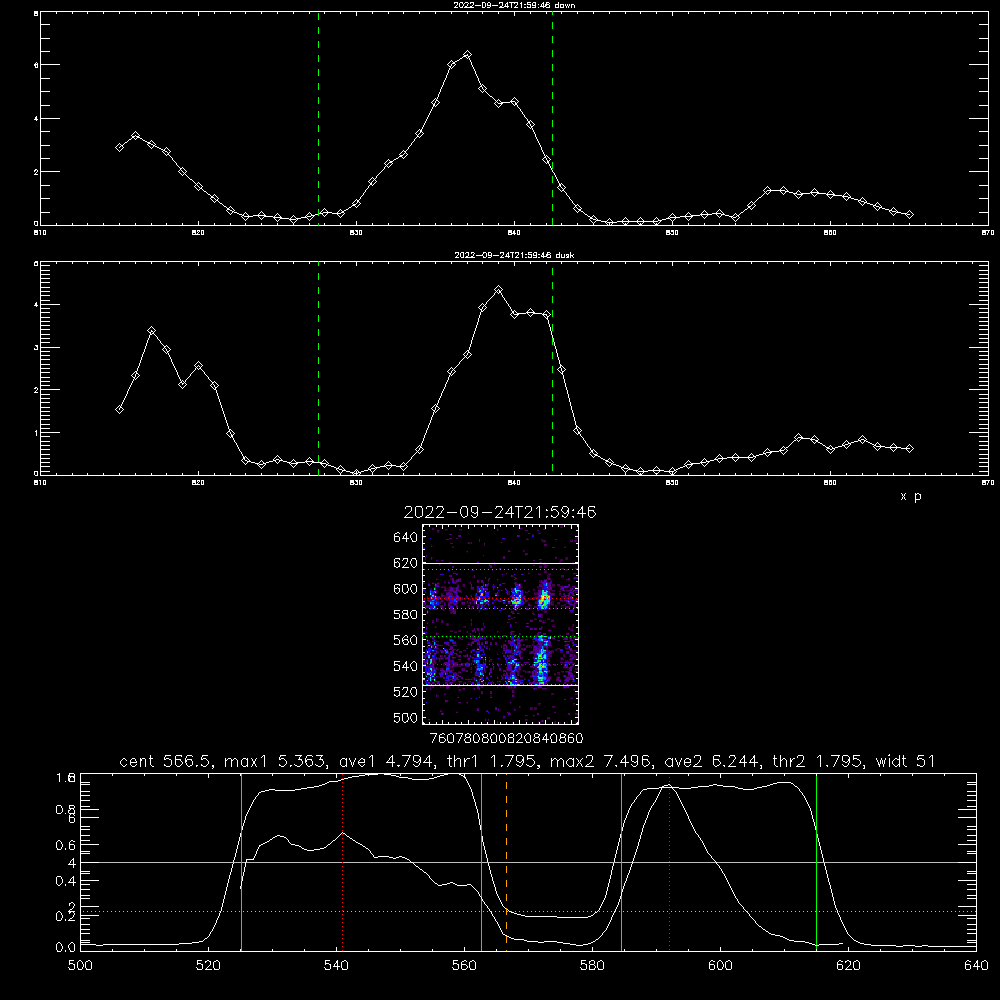Viewport: 1000px width, 1000px height.
Task: Click the 0.6 label on bottom plot y-axis
Action: pos(65,845)
